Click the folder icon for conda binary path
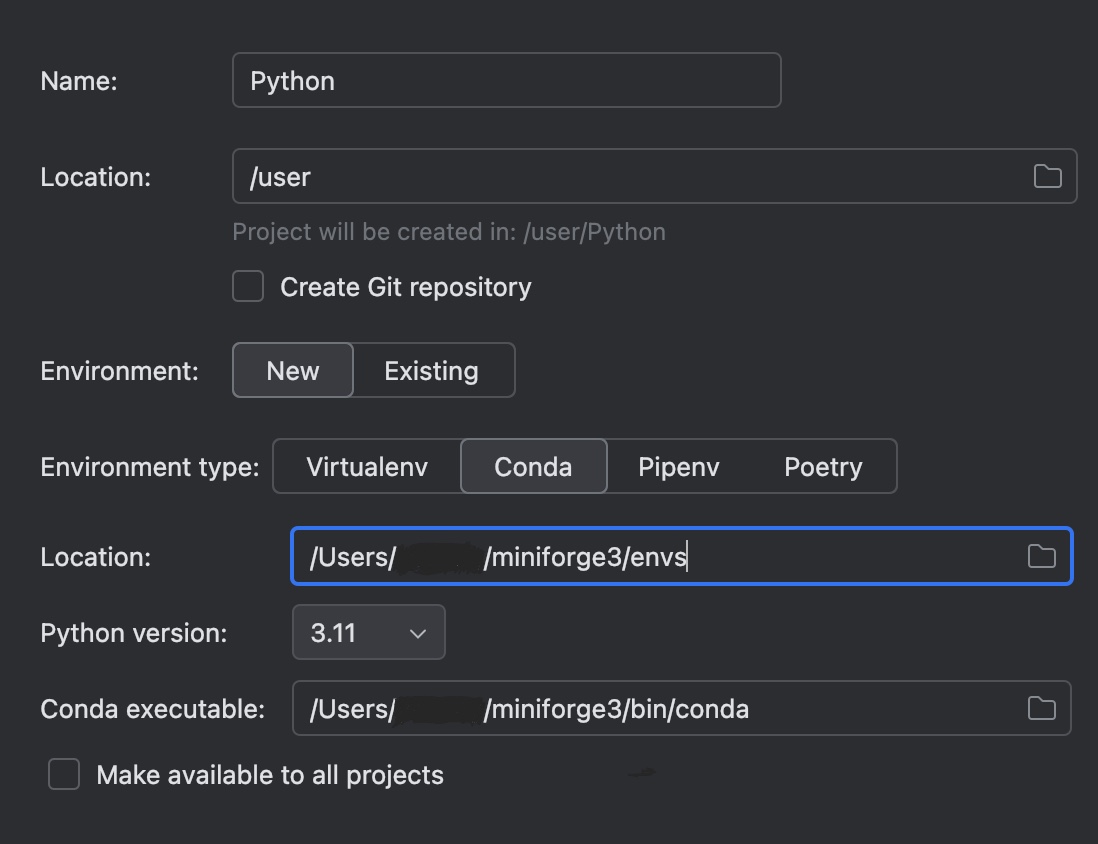Viewport: 1098px width, 844px height. [x=1040, y=708]
